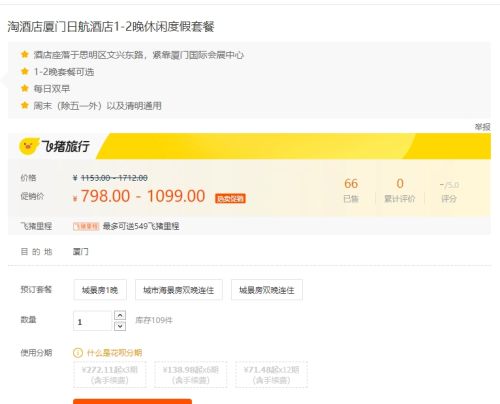Choose the 12-period installment plan

point(271,375)
